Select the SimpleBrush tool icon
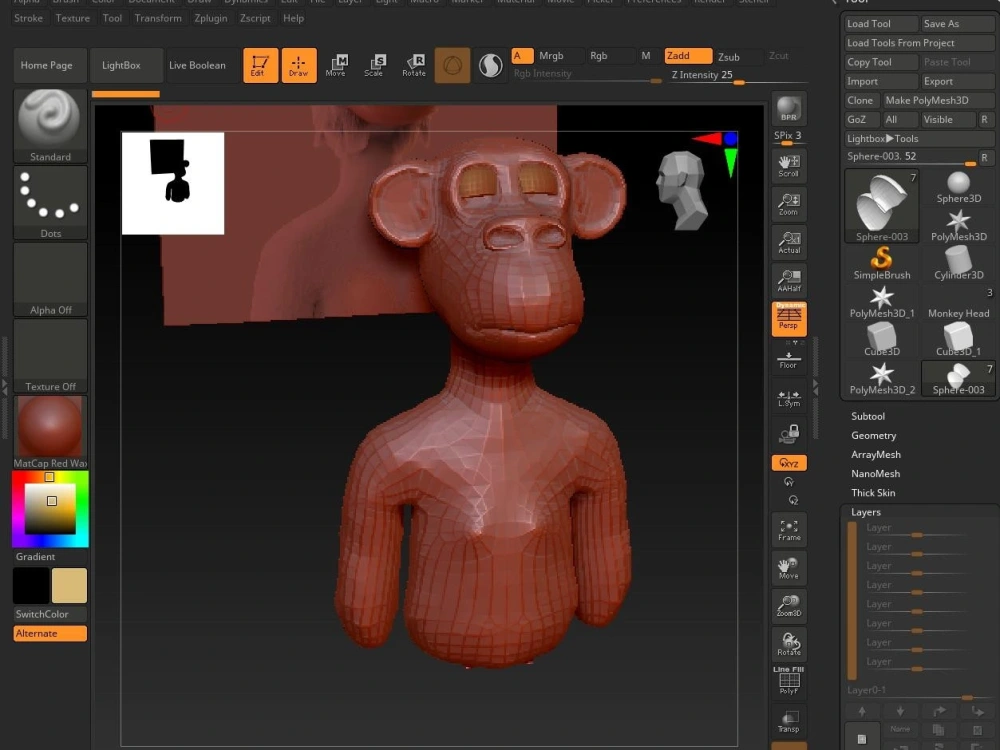Viewport: 1000px width, 750px height. coord(882,263)
